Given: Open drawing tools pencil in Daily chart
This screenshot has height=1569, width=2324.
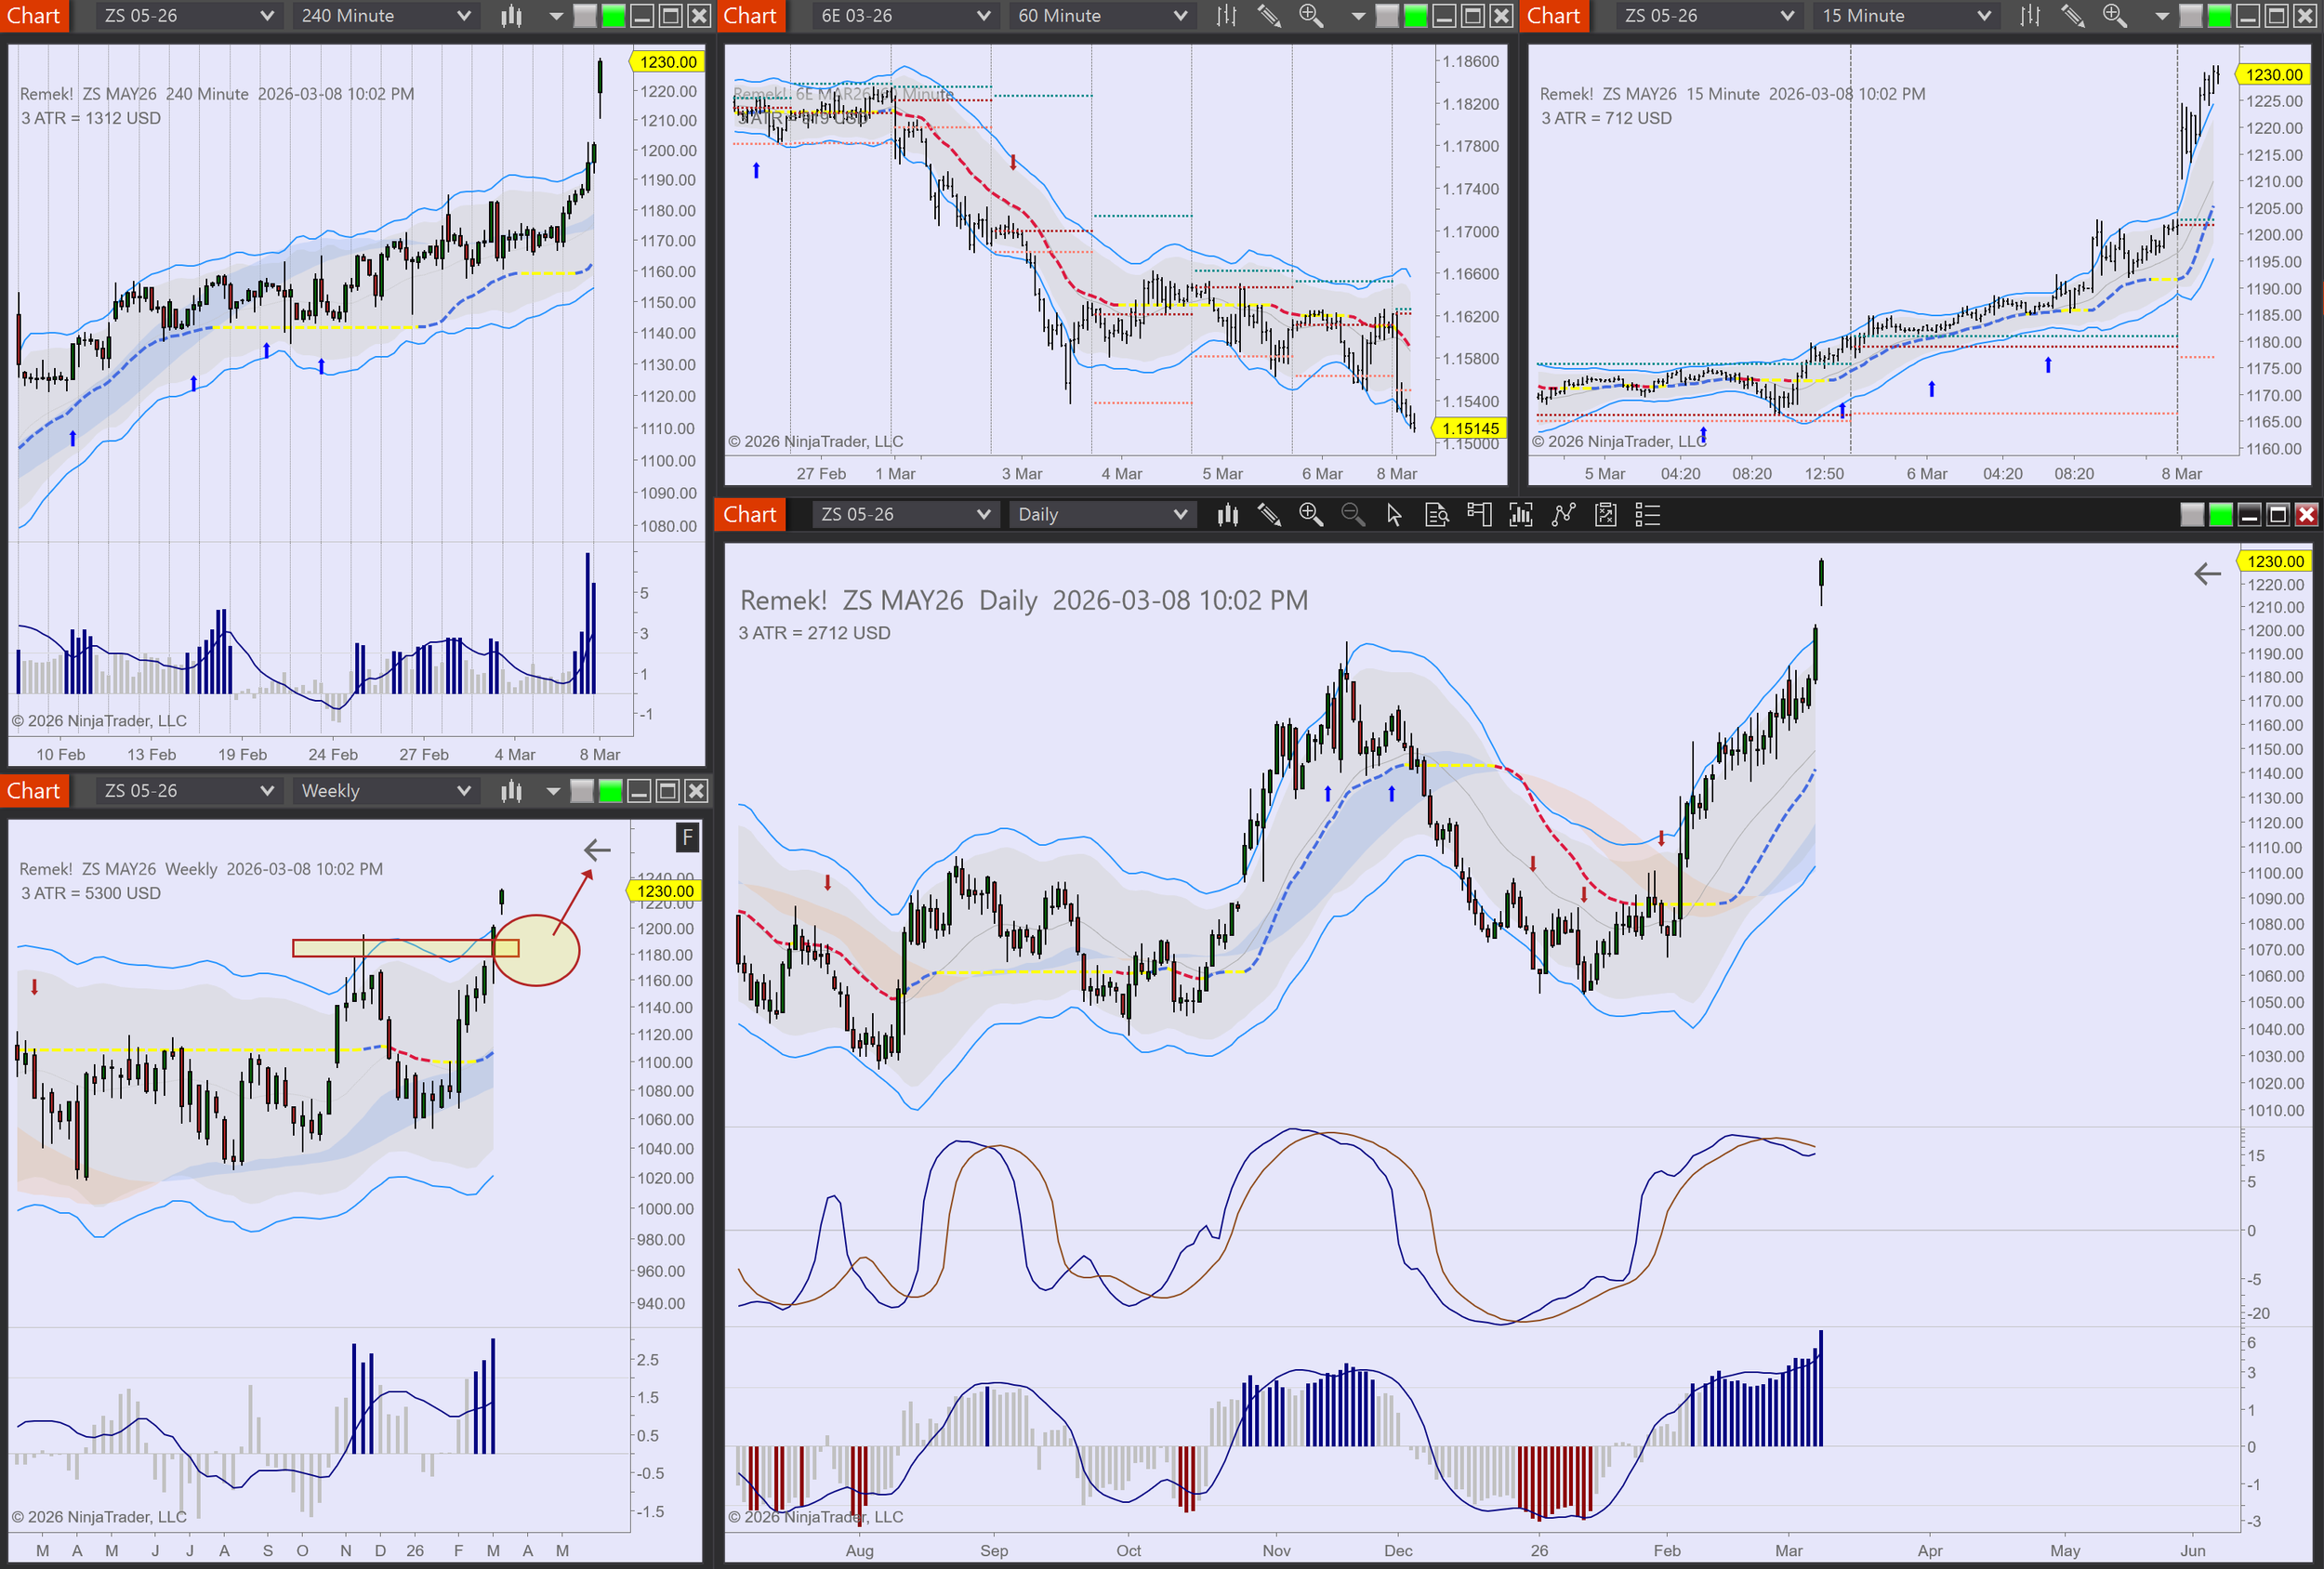Looking at the screenshot, I should 1269,515.
